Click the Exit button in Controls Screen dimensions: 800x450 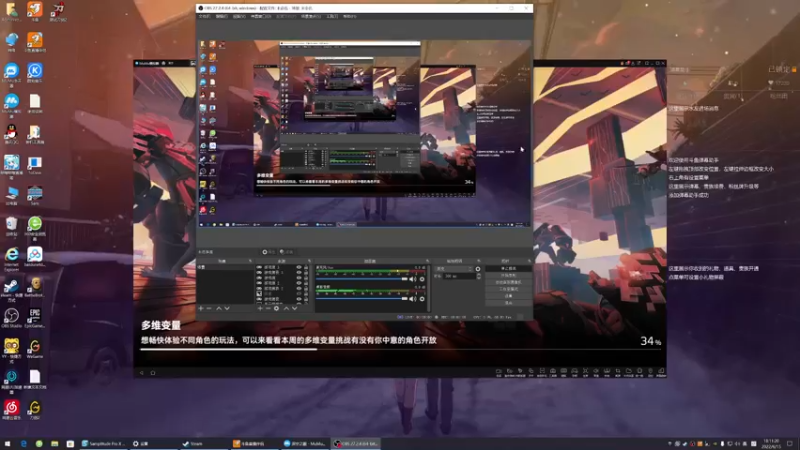[x=508, y=303]
